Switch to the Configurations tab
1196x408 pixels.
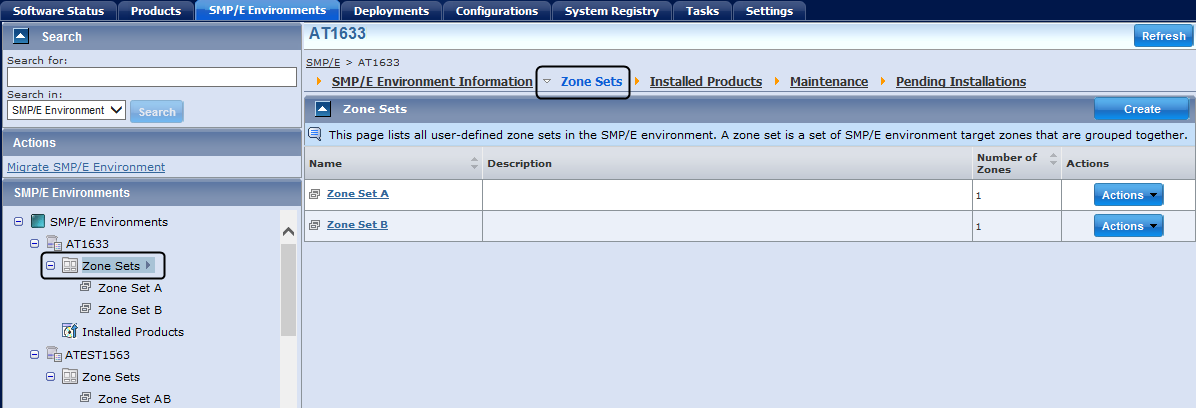click(x=497, y=11)
